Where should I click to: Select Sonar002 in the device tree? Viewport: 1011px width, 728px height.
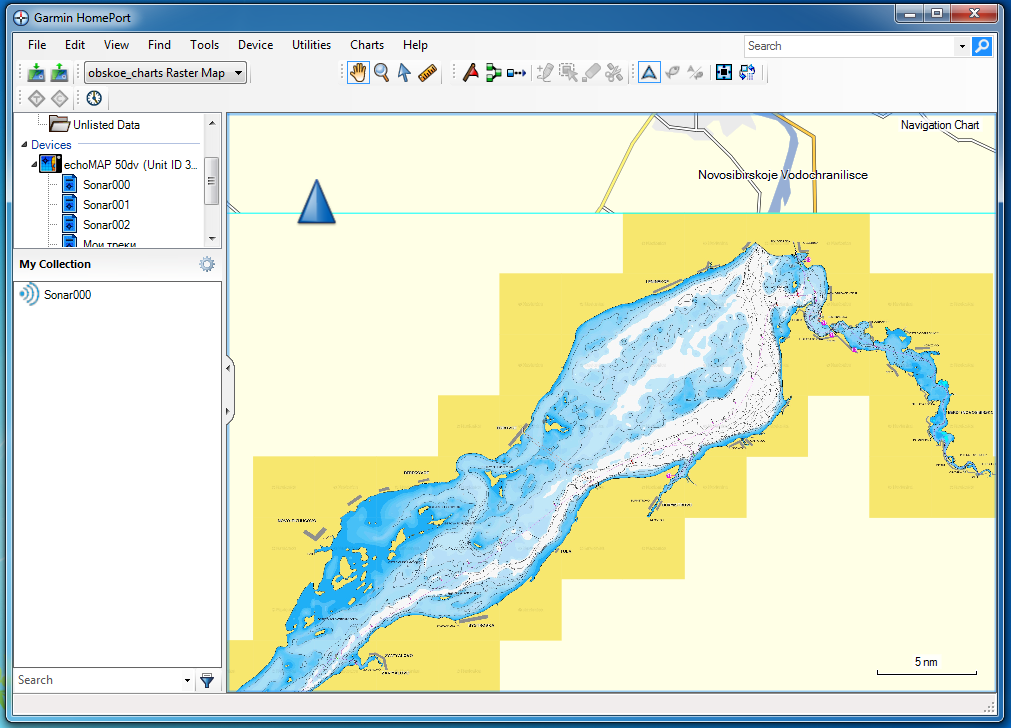coord(96,225)
